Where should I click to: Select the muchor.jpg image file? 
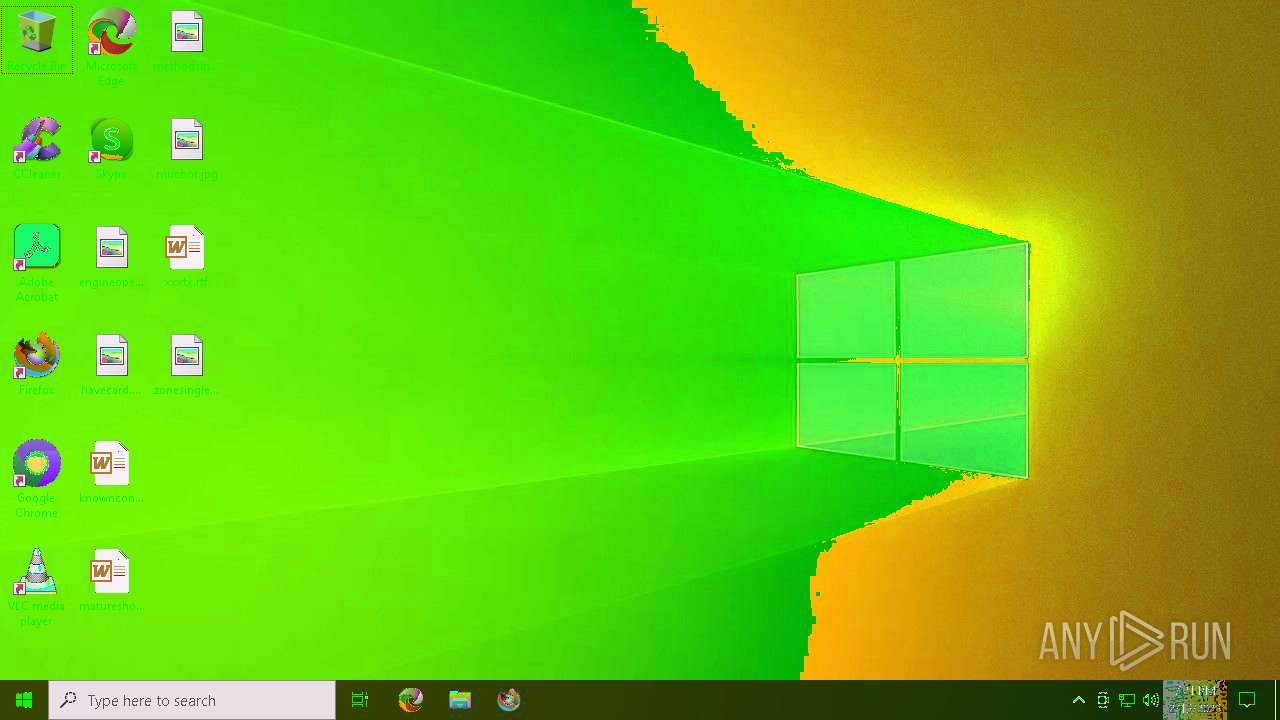[186, 148]
